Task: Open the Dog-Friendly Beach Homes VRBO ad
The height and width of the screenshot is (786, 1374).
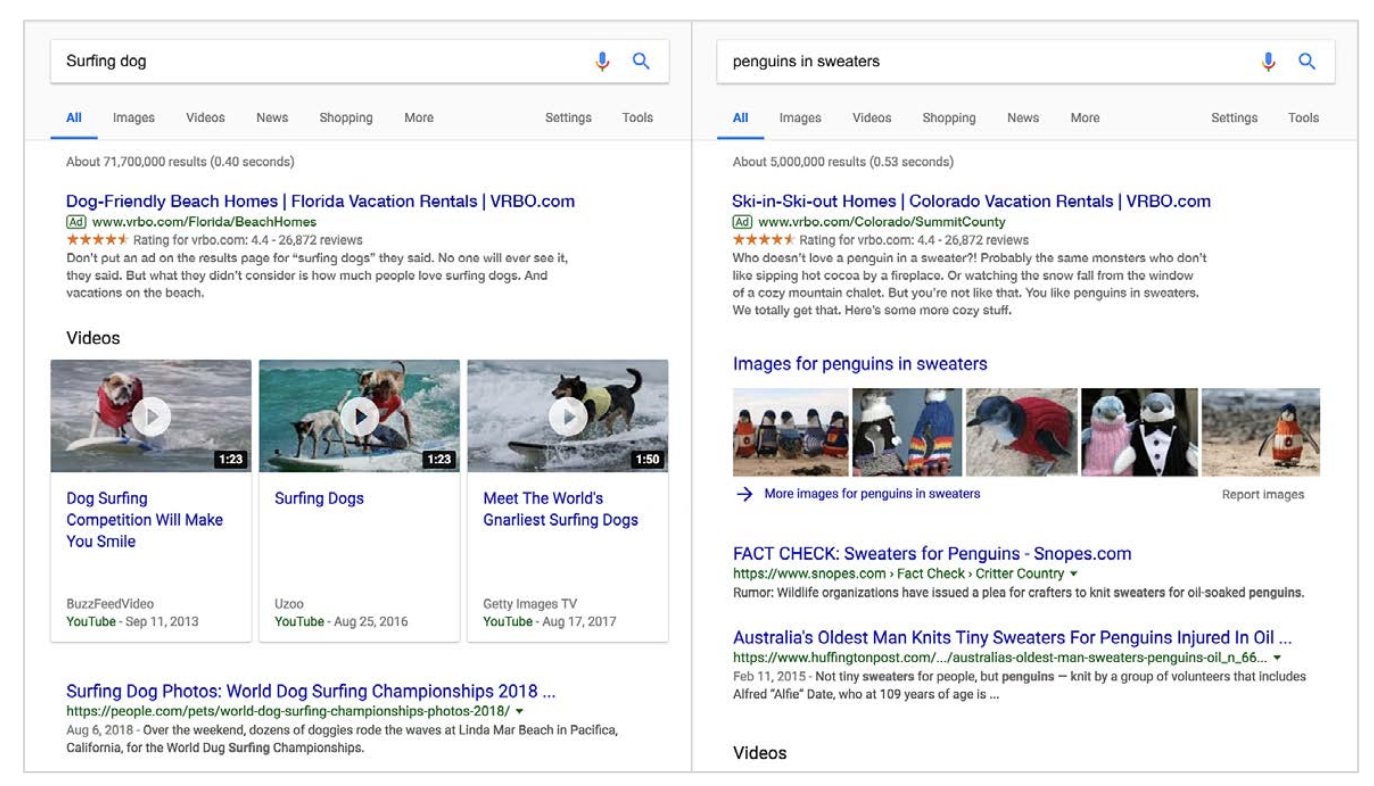Action: [x=320, y=201]
